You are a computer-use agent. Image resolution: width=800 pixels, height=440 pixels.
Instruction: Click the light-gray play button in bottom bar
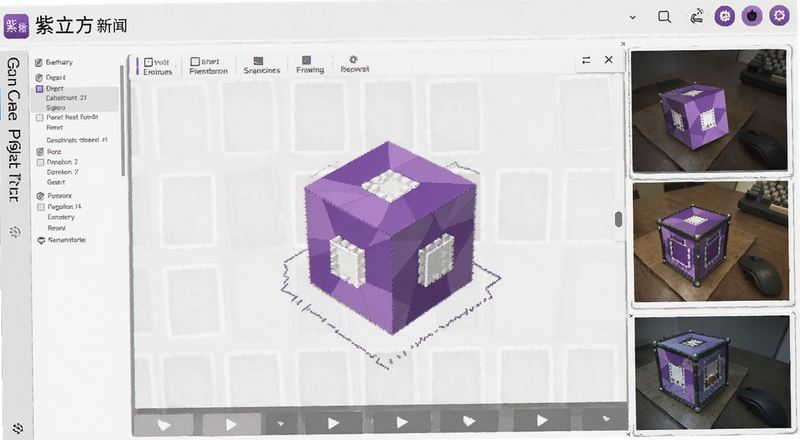(231, 424)
